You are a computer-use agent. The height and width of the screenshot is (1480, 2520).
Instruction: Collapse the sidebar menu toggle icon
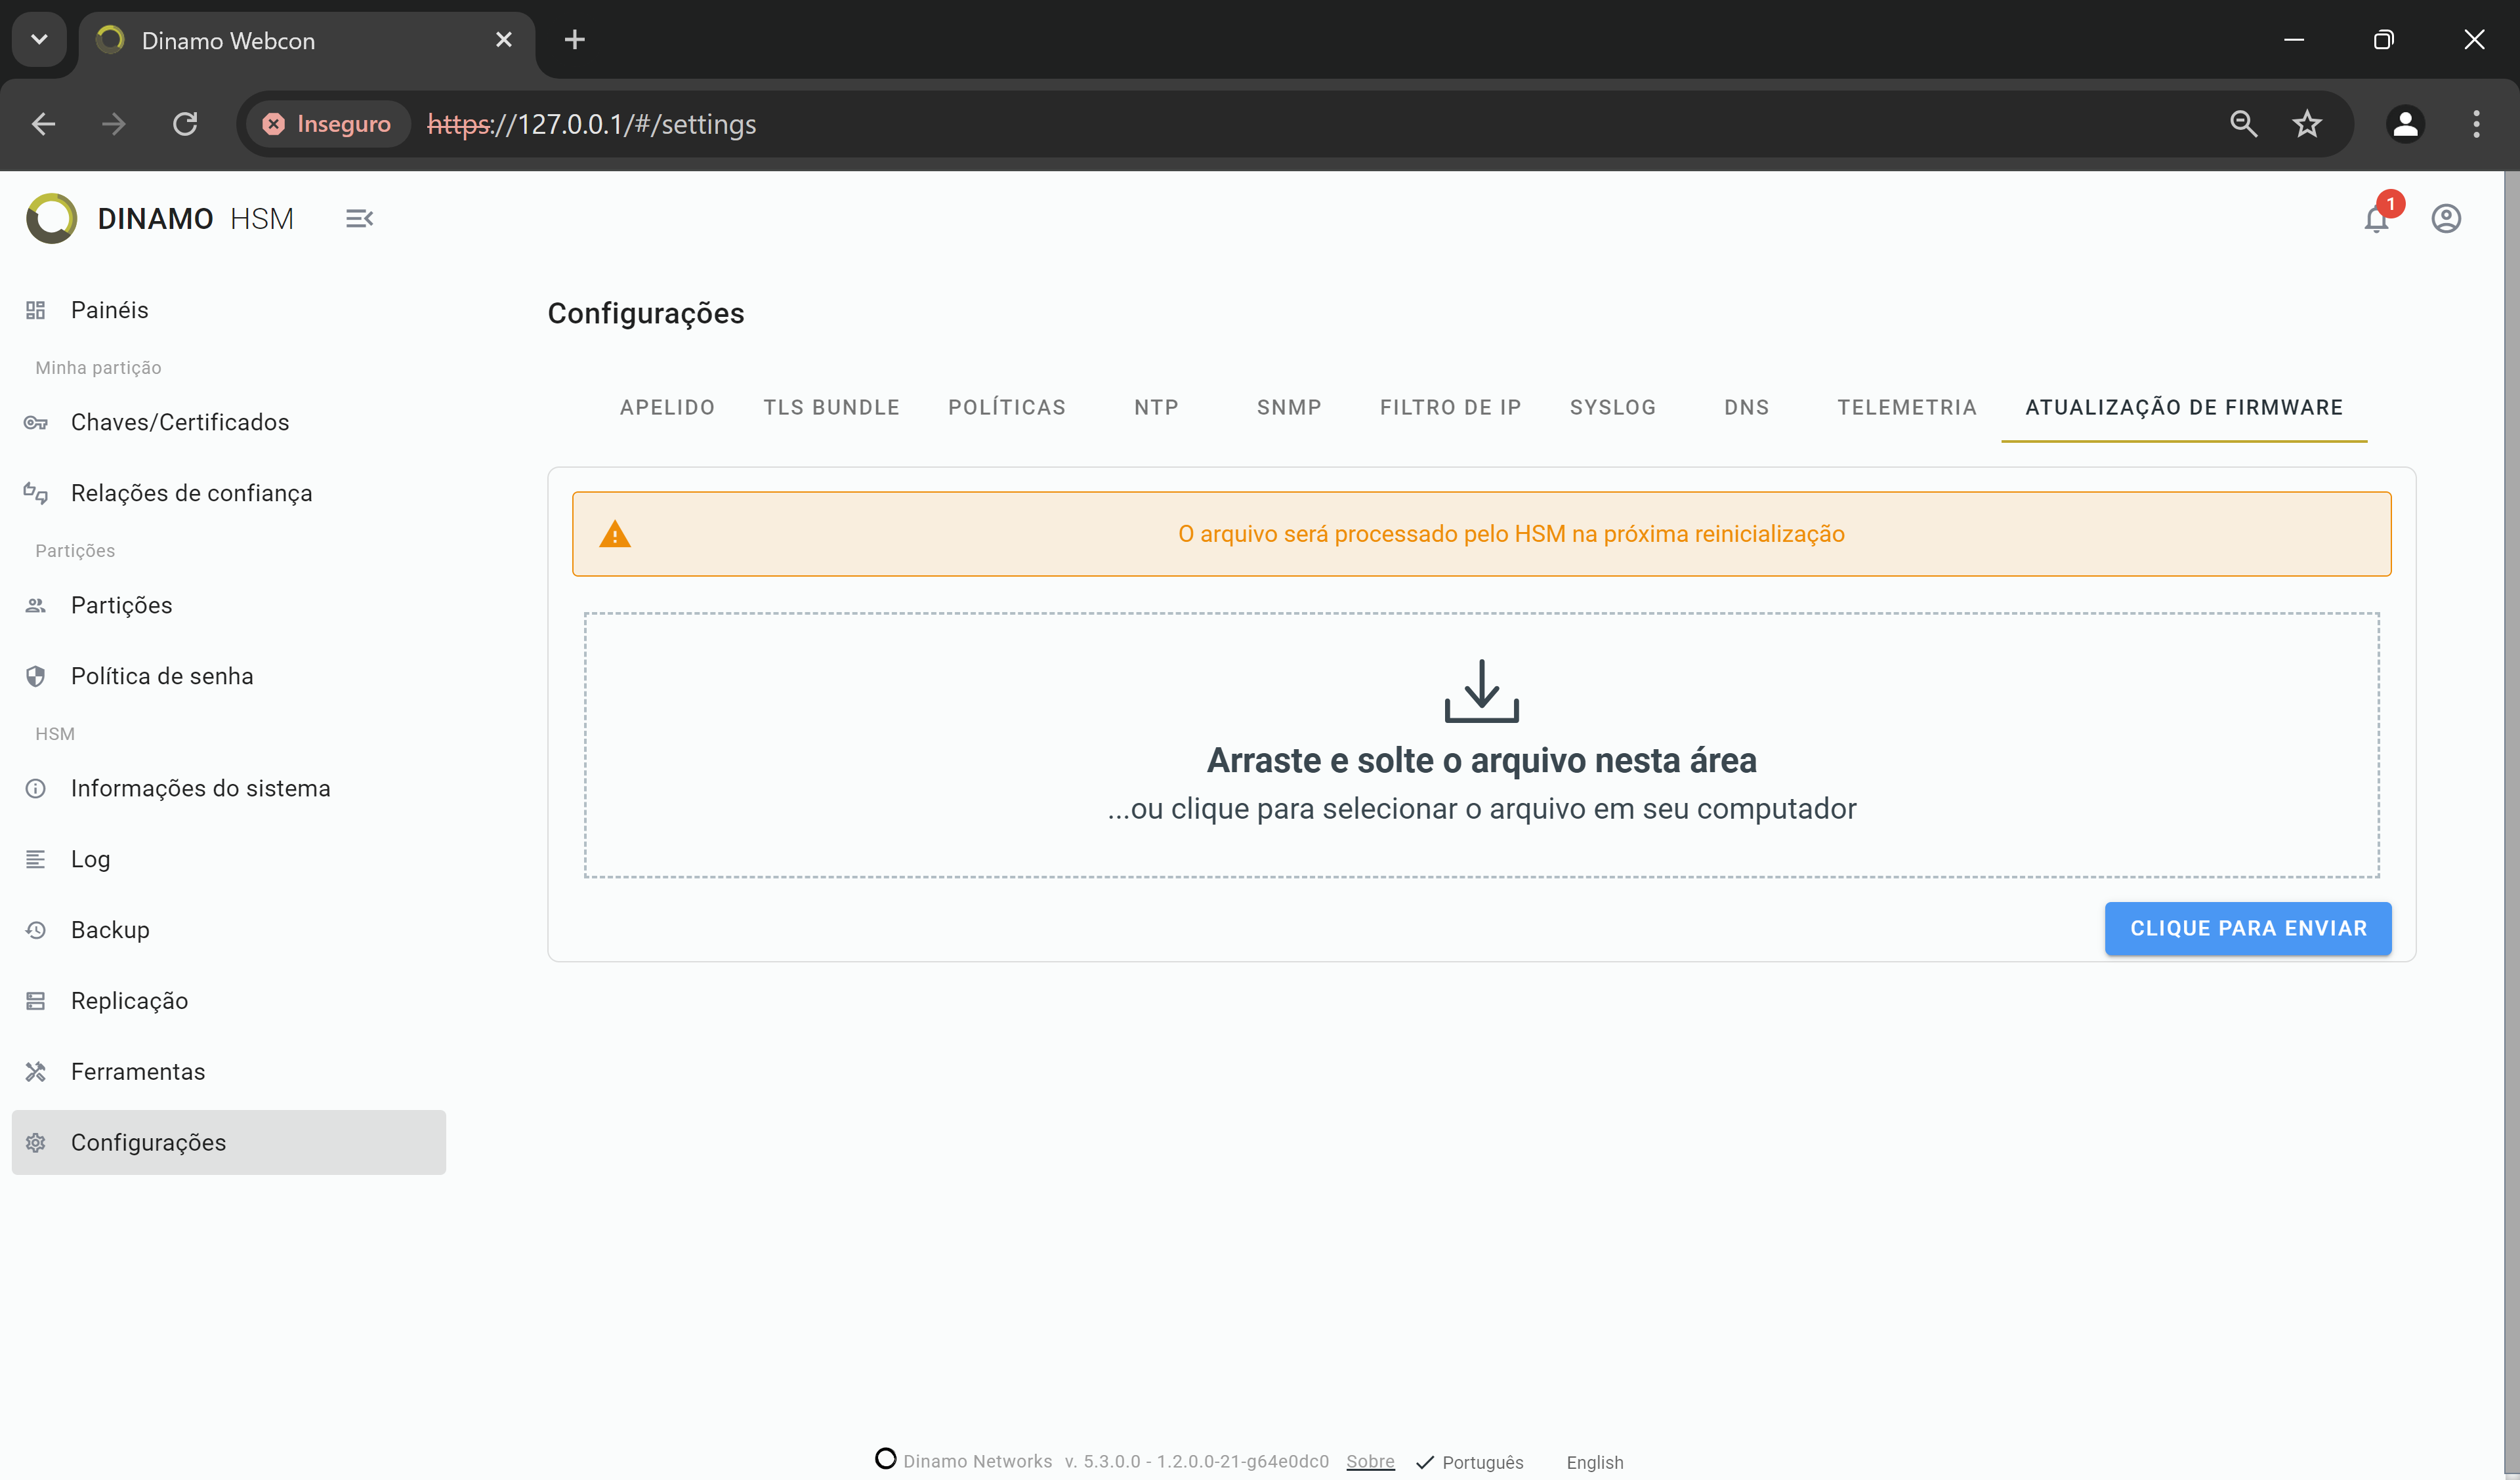359,218
